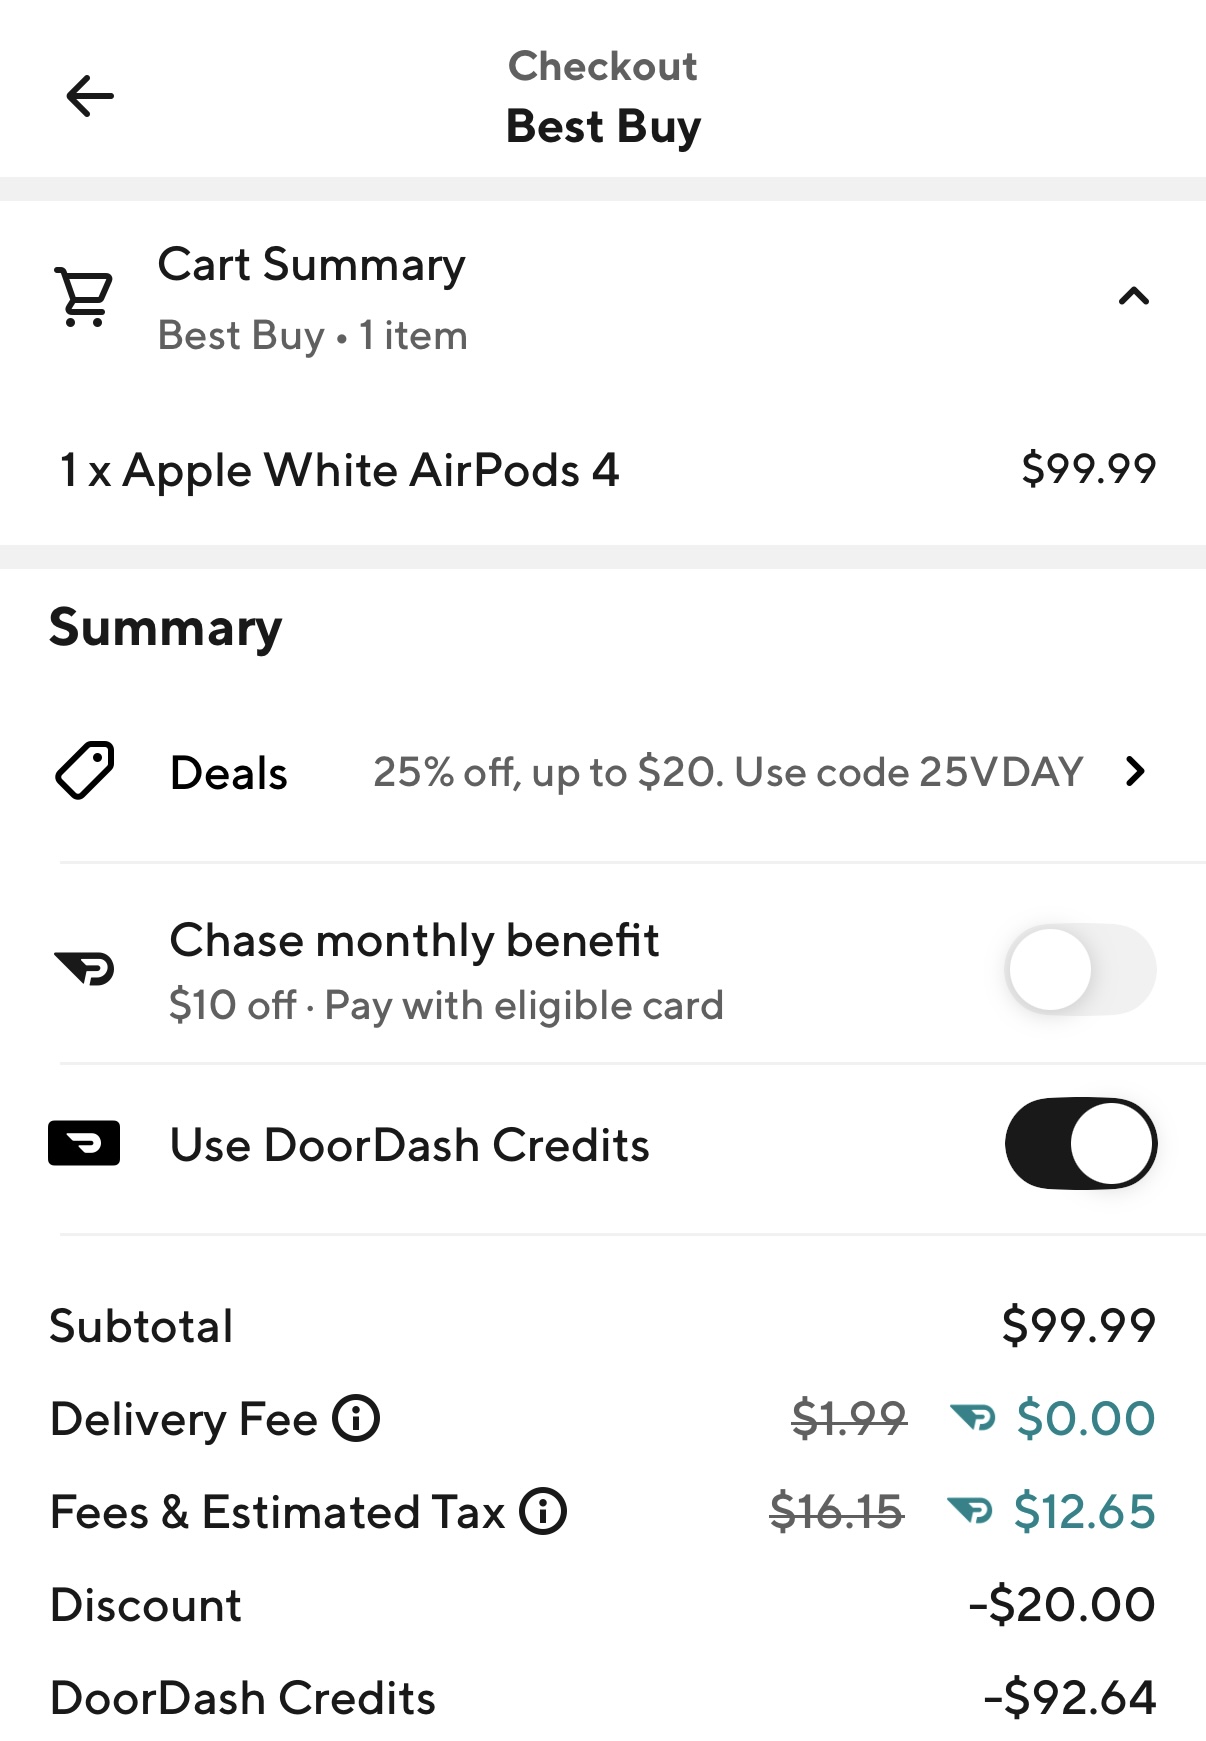Tap the DashPass logo beside Chase benefit
The height and width of the screenshot is (1741, 1206).
click(x=85, y=968)
